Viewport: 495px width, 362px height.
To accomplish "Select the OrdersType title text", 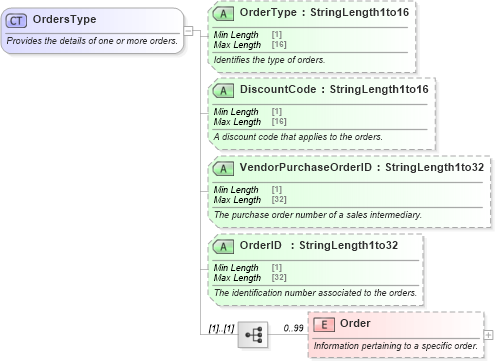I will pyautogui.click(x=64, y=19).
